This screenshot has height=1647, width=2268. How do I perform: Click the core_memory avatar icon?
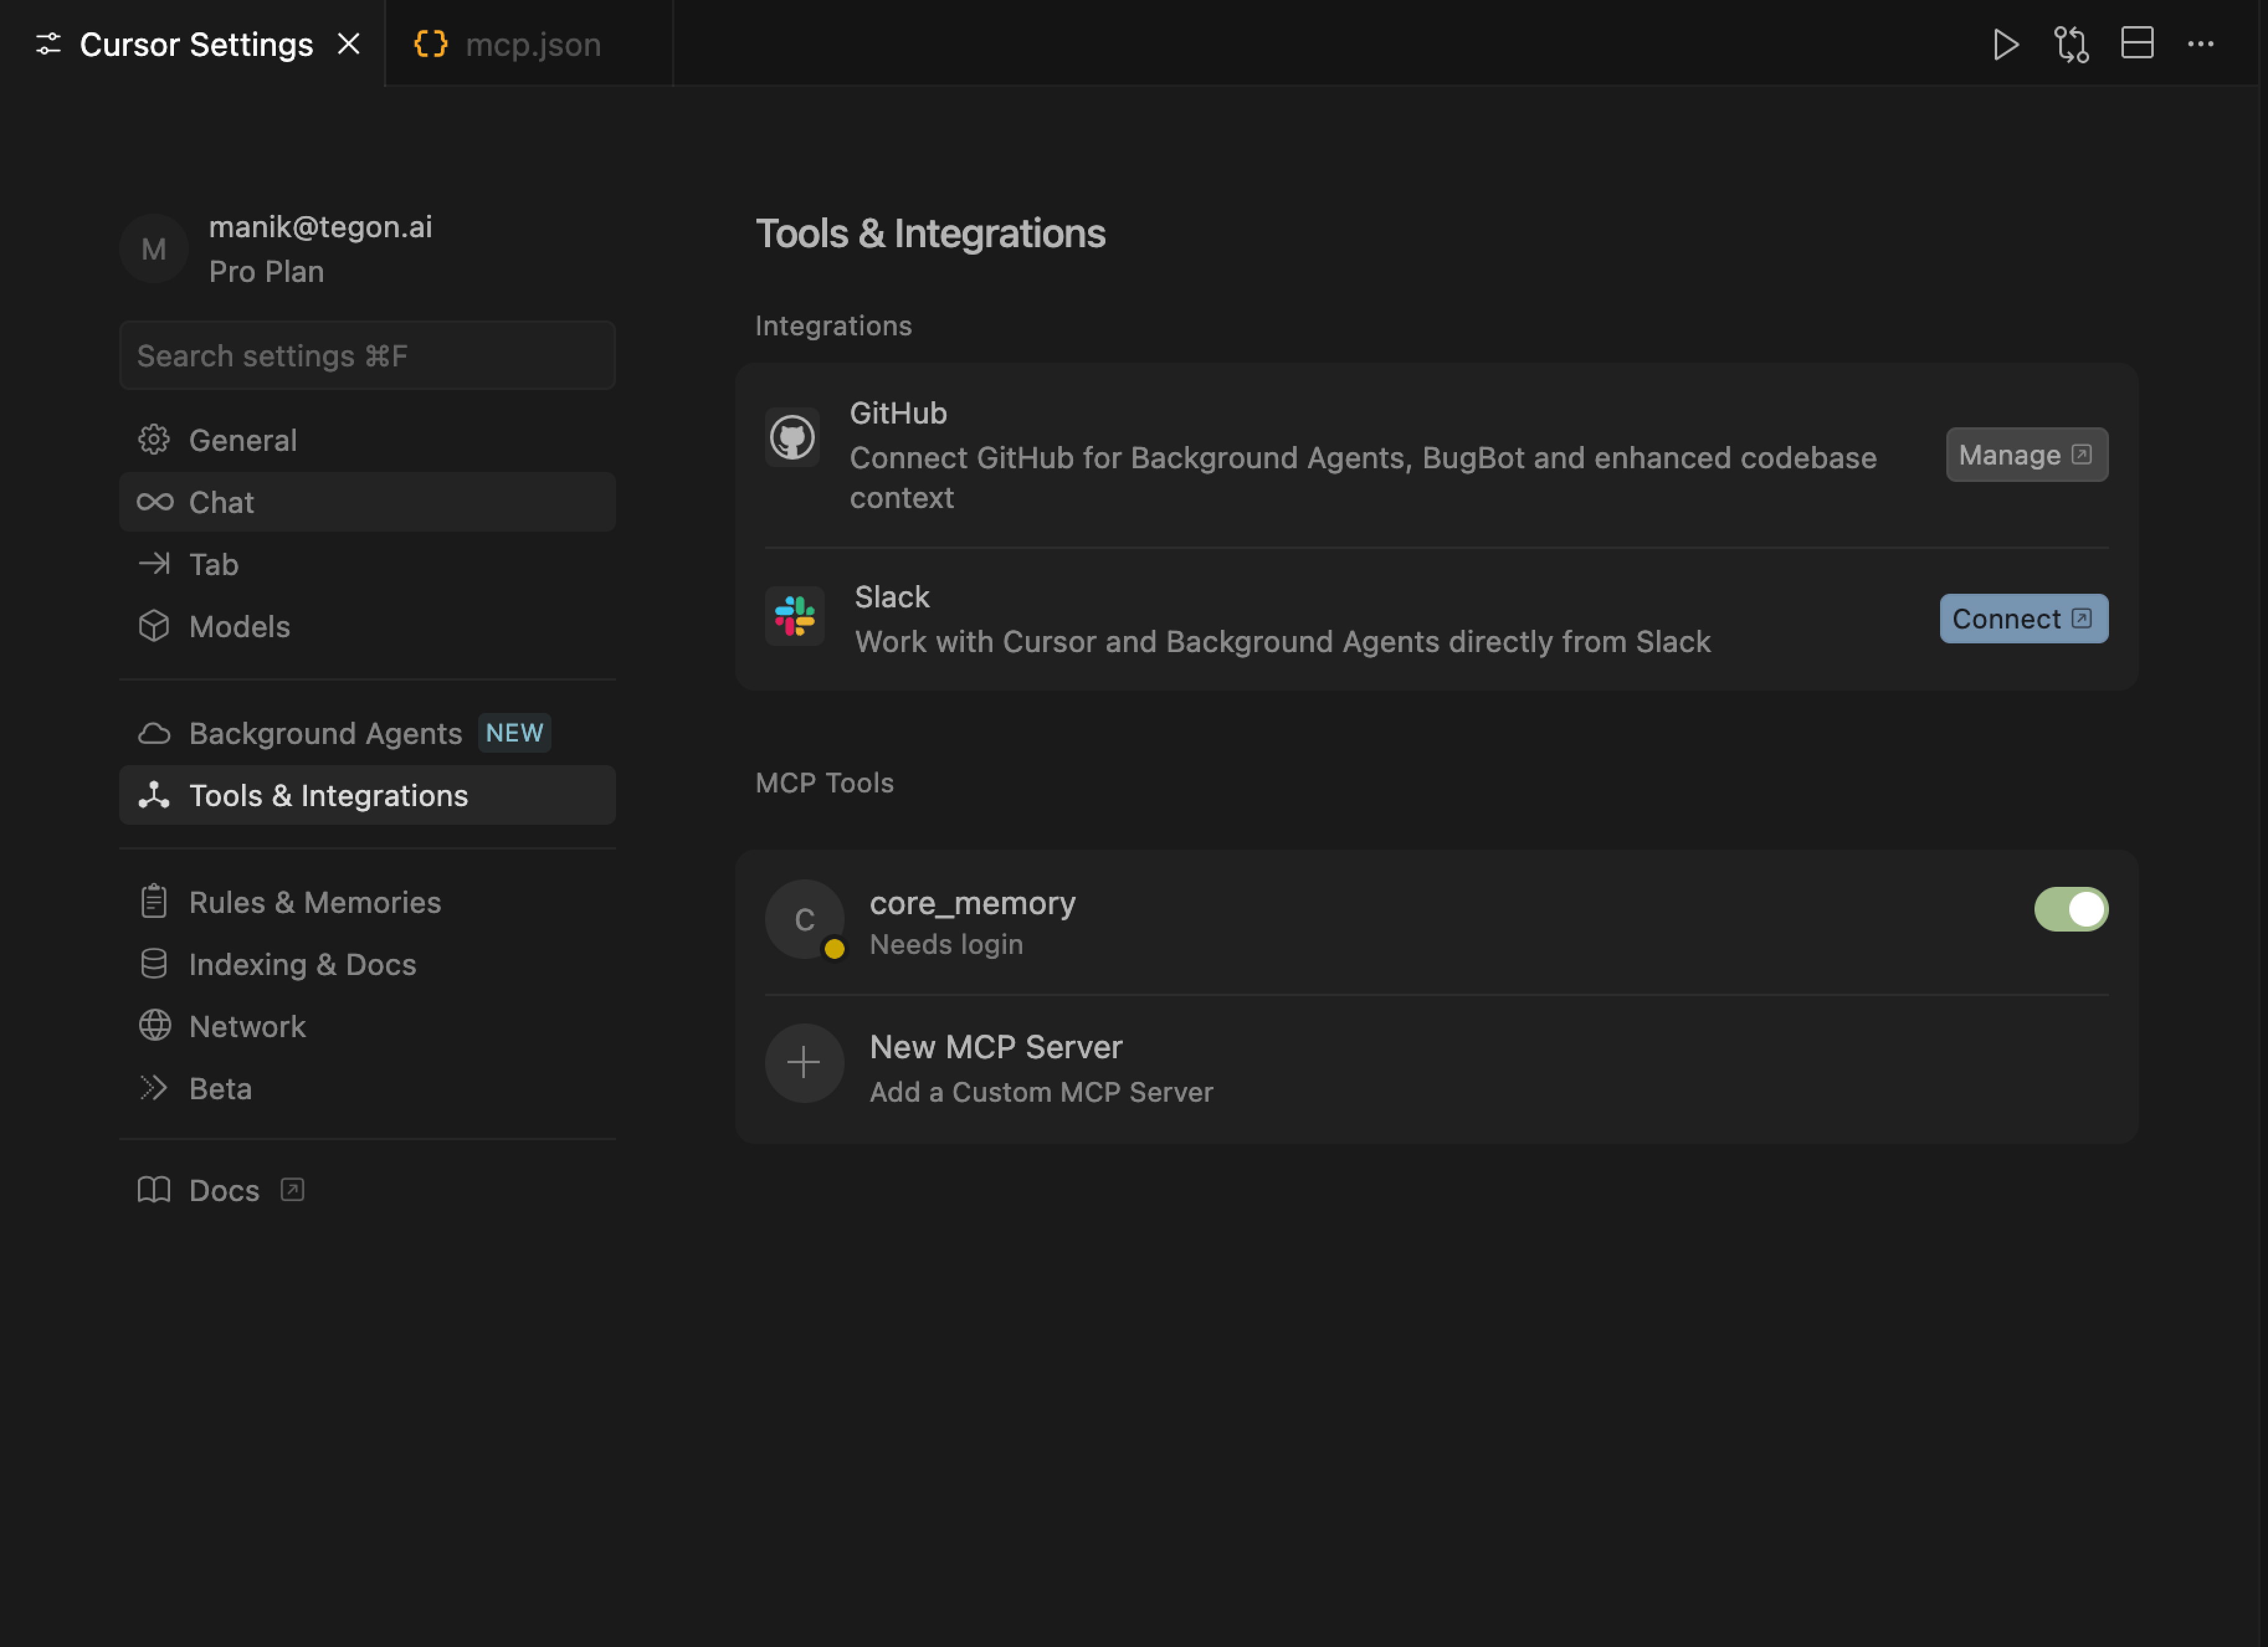pos(804,919)
